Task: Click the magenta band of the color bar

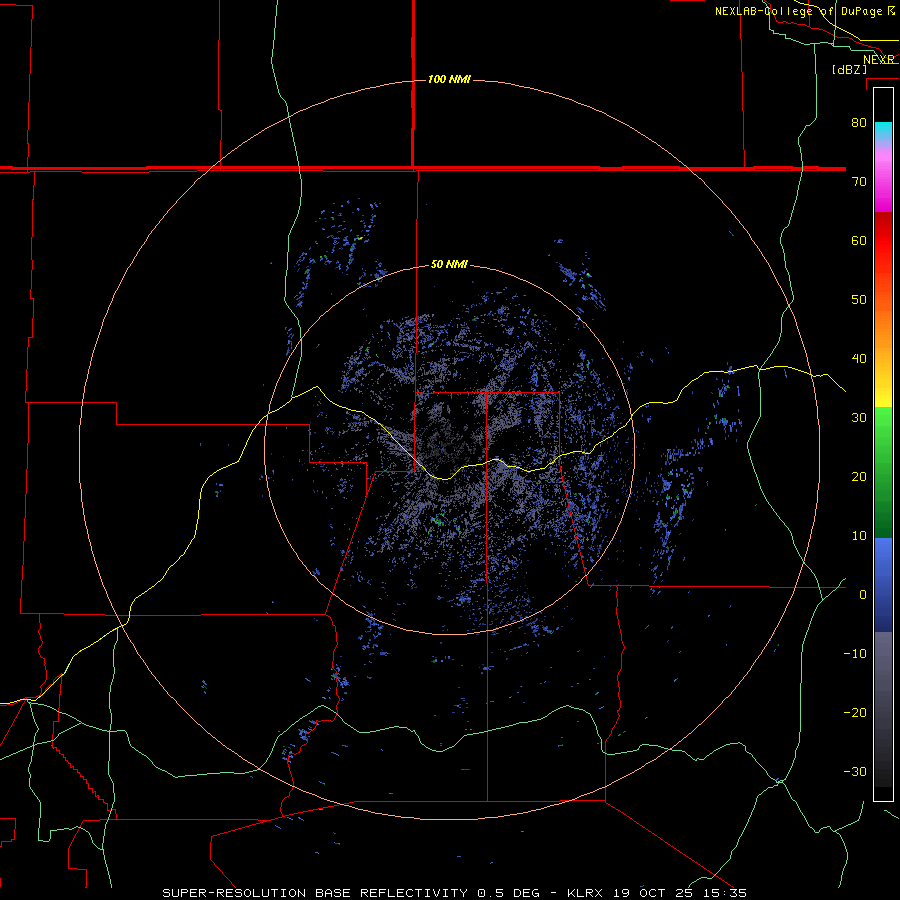Action: pyautogui.click(x=883, y=184)
